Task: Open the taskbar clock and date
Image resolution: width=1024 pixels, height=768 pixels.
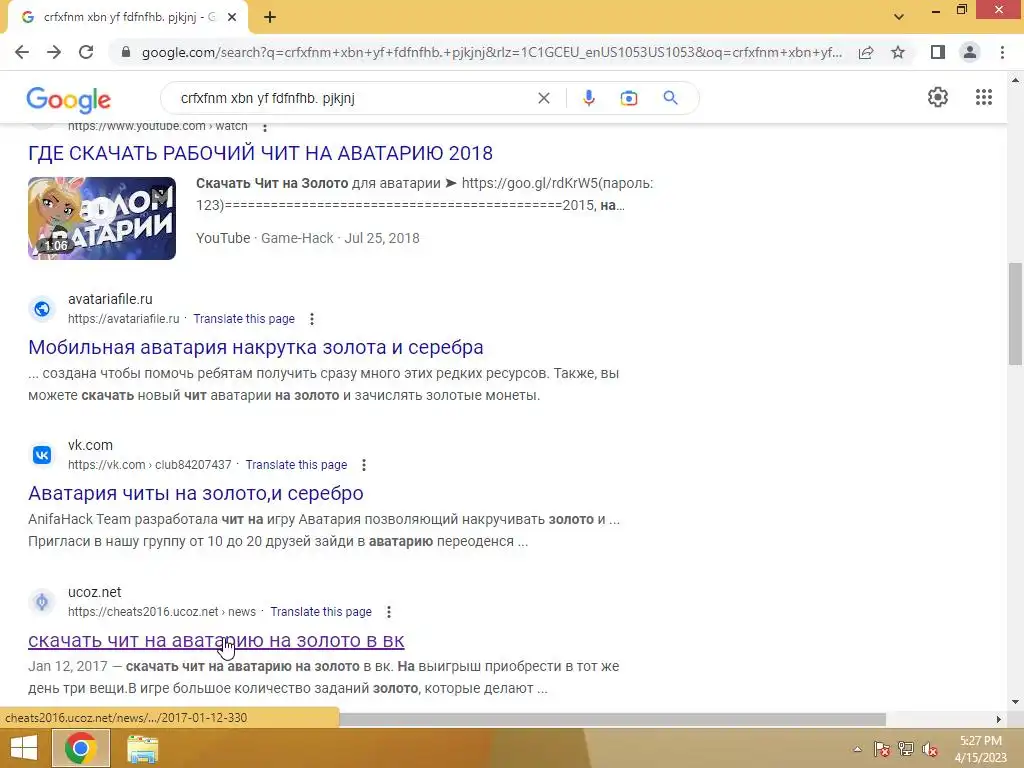Action: click(980, 749)
